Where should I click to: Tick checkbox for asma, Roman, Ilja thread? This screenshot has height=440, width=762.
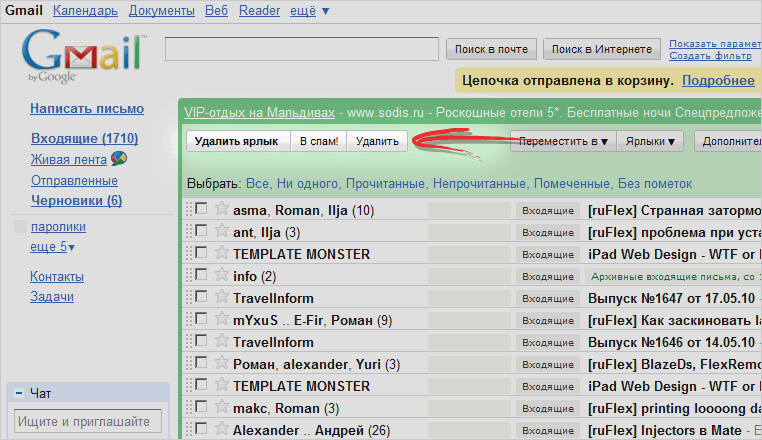click(x=201, y=209)
